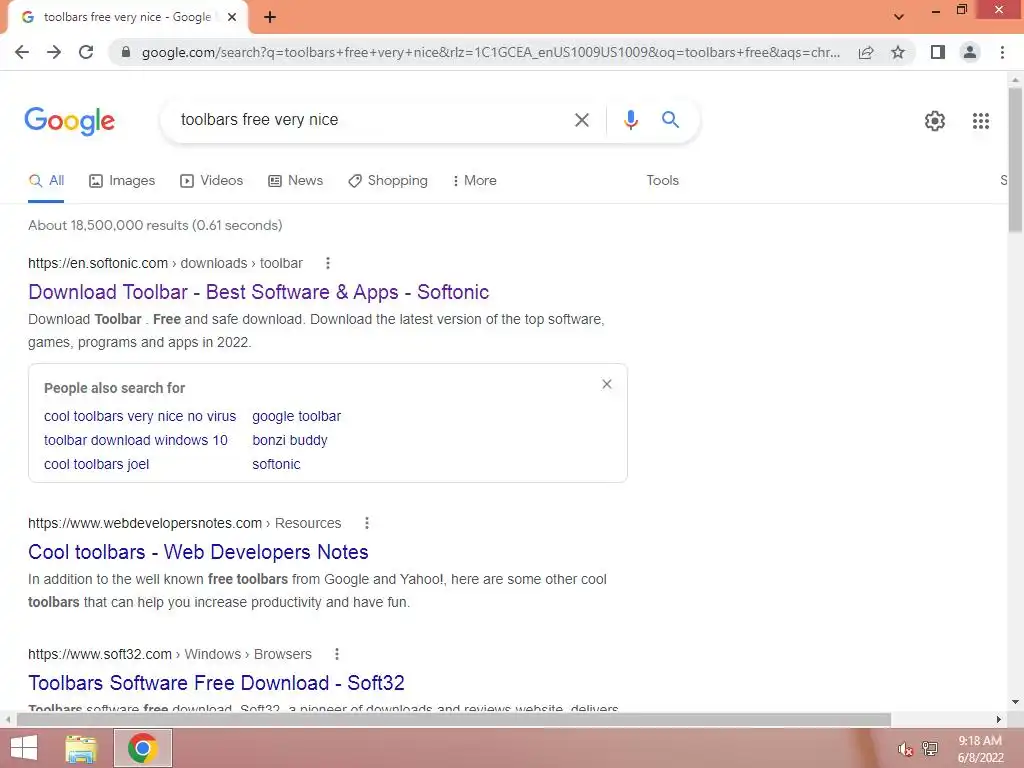Click Chrome icon in taskbar
Viewport: 1024px width, 768px height.
pos(142,748)
